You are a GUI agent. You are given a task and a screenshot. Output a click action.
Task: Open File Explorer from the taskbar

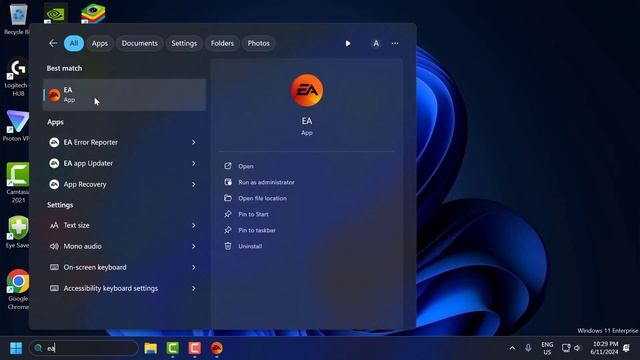tap(151, 348)
